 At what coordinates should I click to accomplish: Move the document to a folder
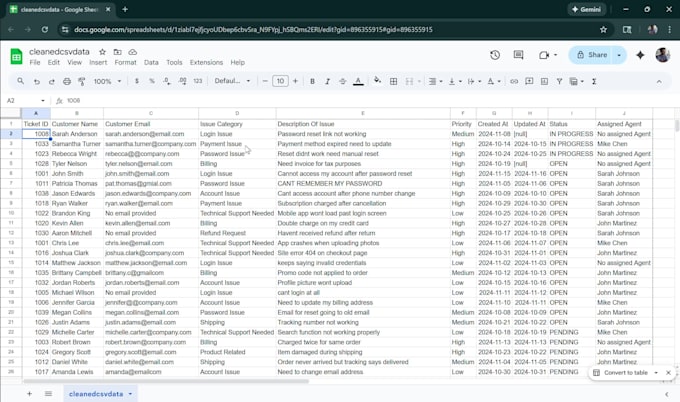coord(118,52)
